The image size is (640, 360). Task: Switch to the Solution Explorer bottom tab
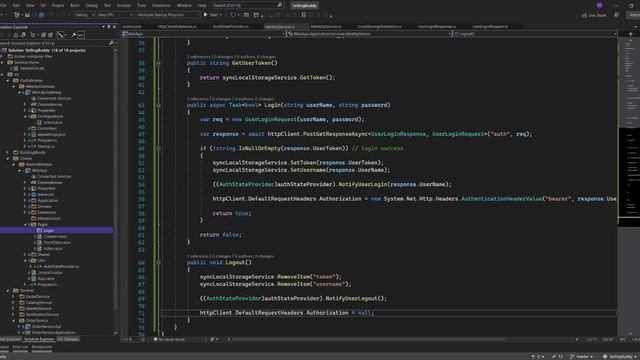coord(39,339)
